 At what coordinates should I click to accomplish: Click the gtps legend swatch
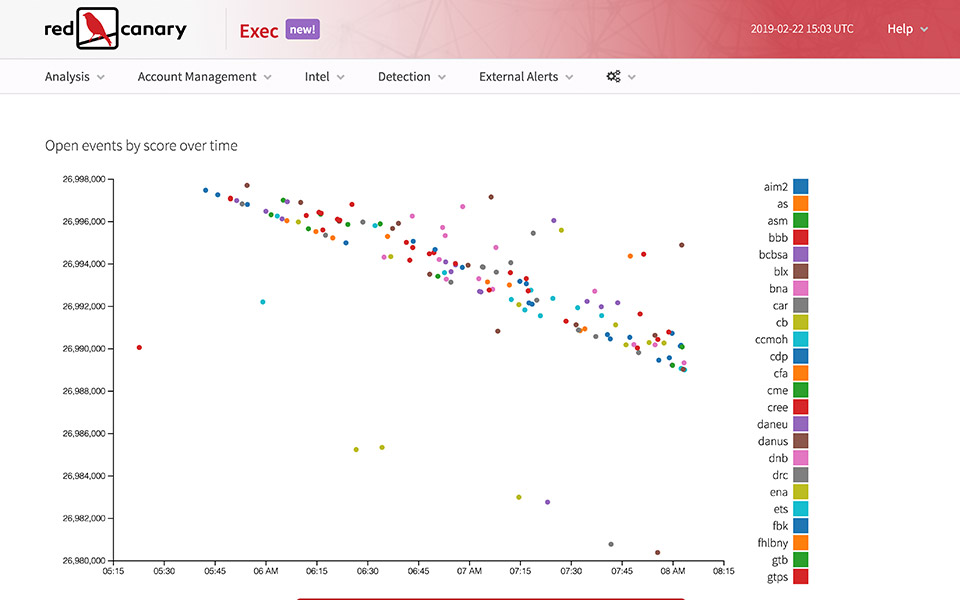801,577
